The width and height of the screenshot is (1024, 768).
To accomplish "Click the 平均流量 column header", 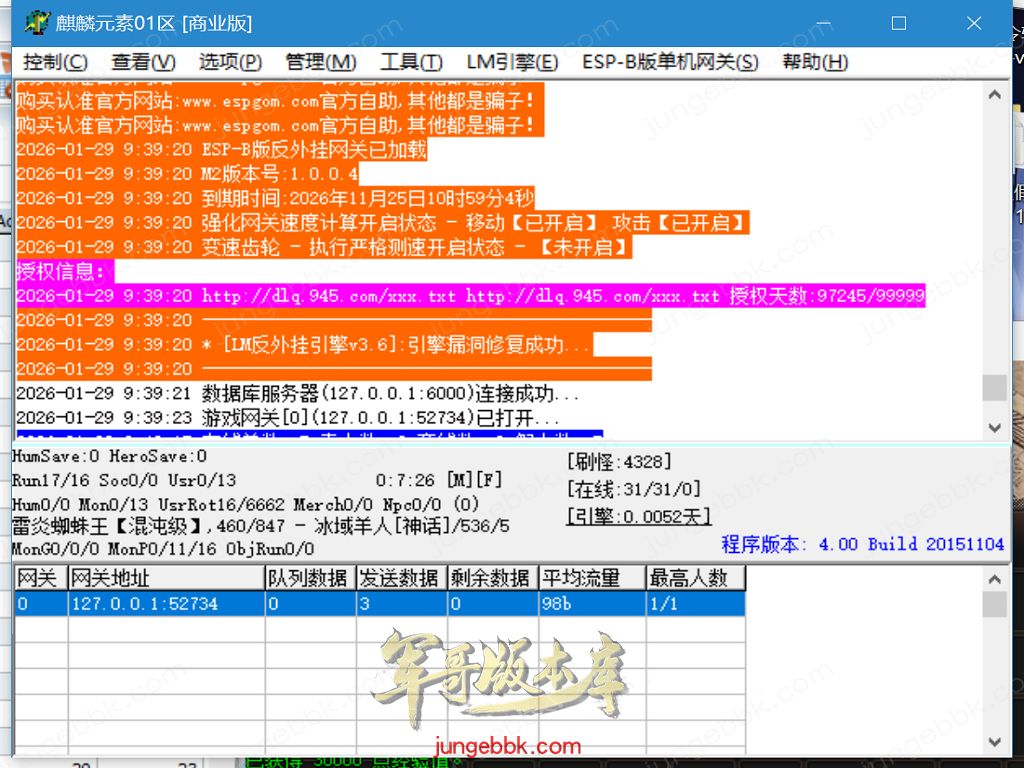I will point(591,578).
